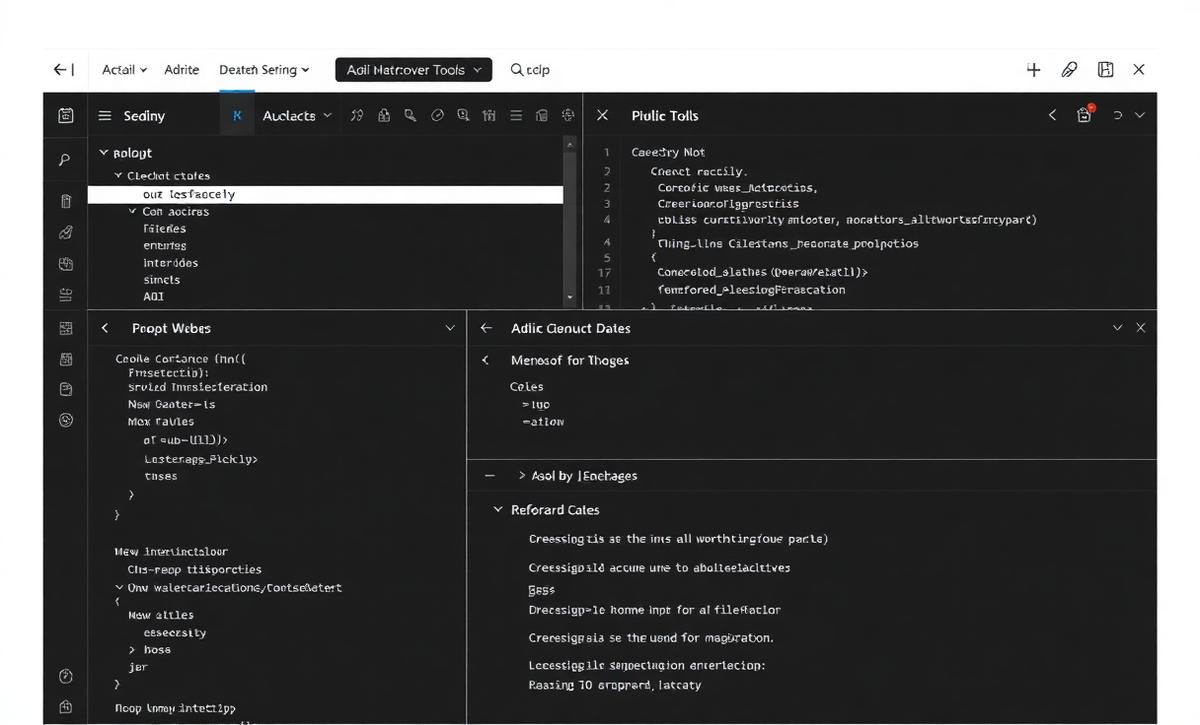This screenshot has height=725, width=1200.
Task: Click the left arrow beside Adlic Gienuct Dates
Action: (487, 328)
